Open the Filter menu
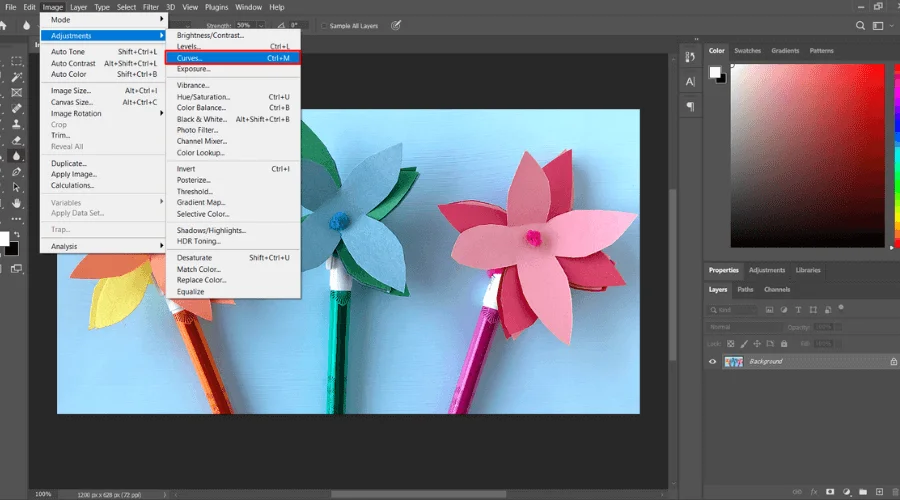 coord(150,7)
